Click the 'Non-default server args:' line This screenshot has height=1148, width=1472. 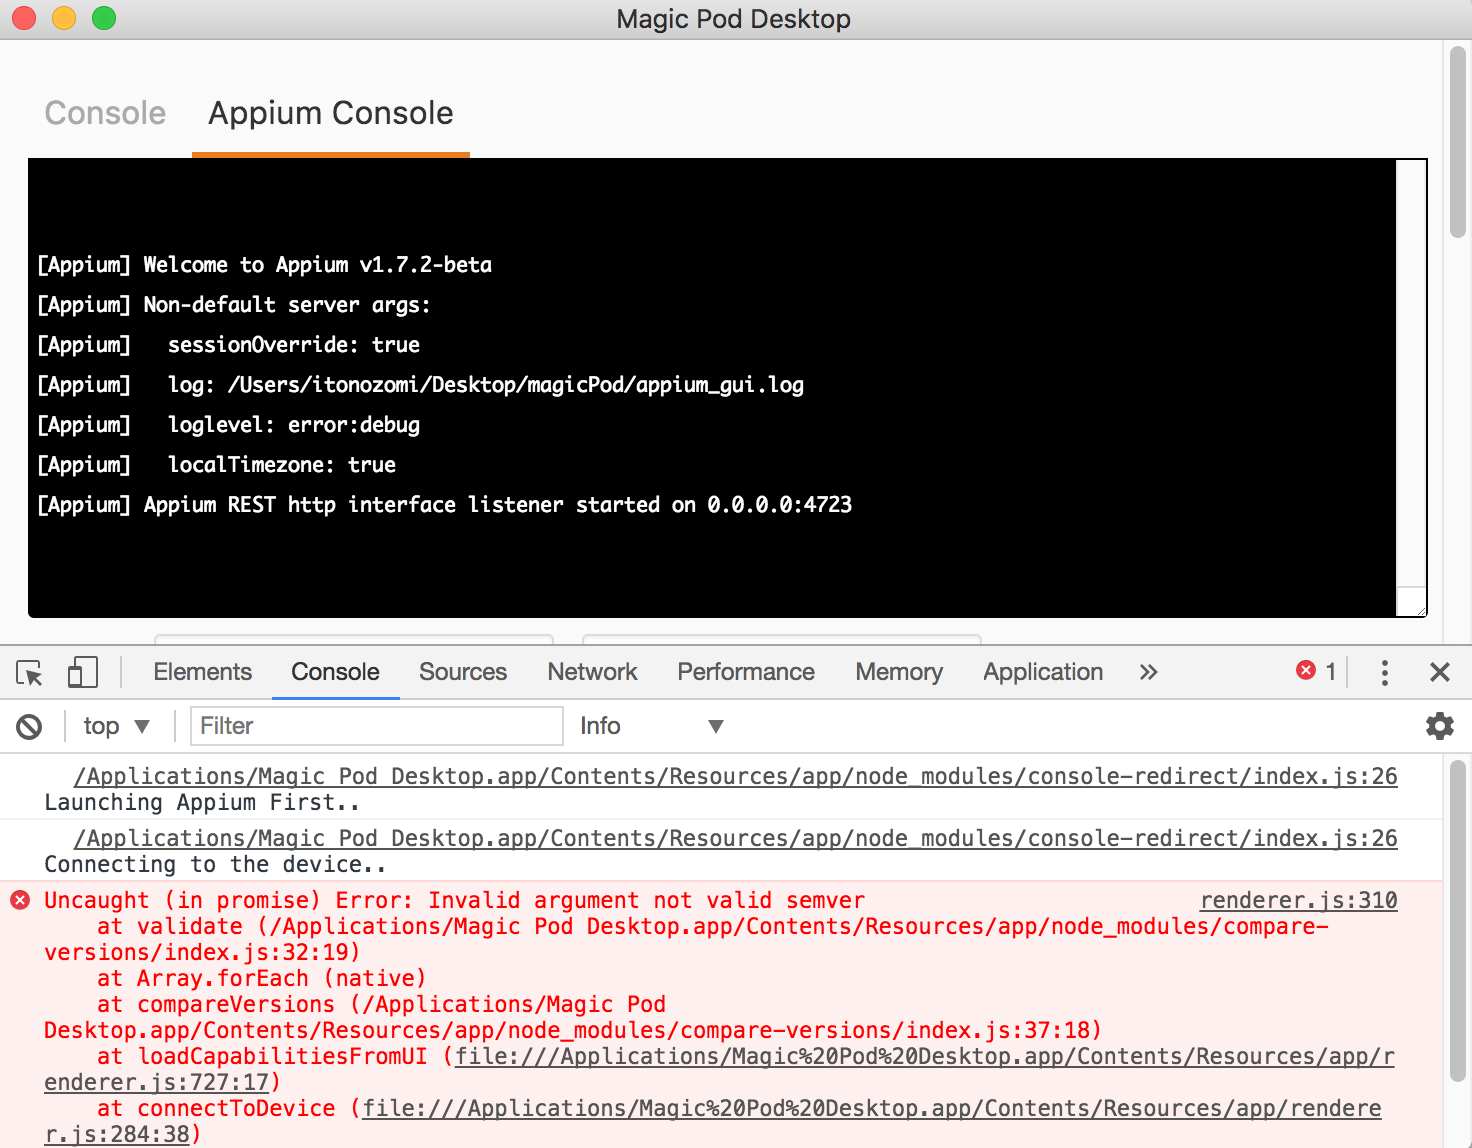(233, 305)
